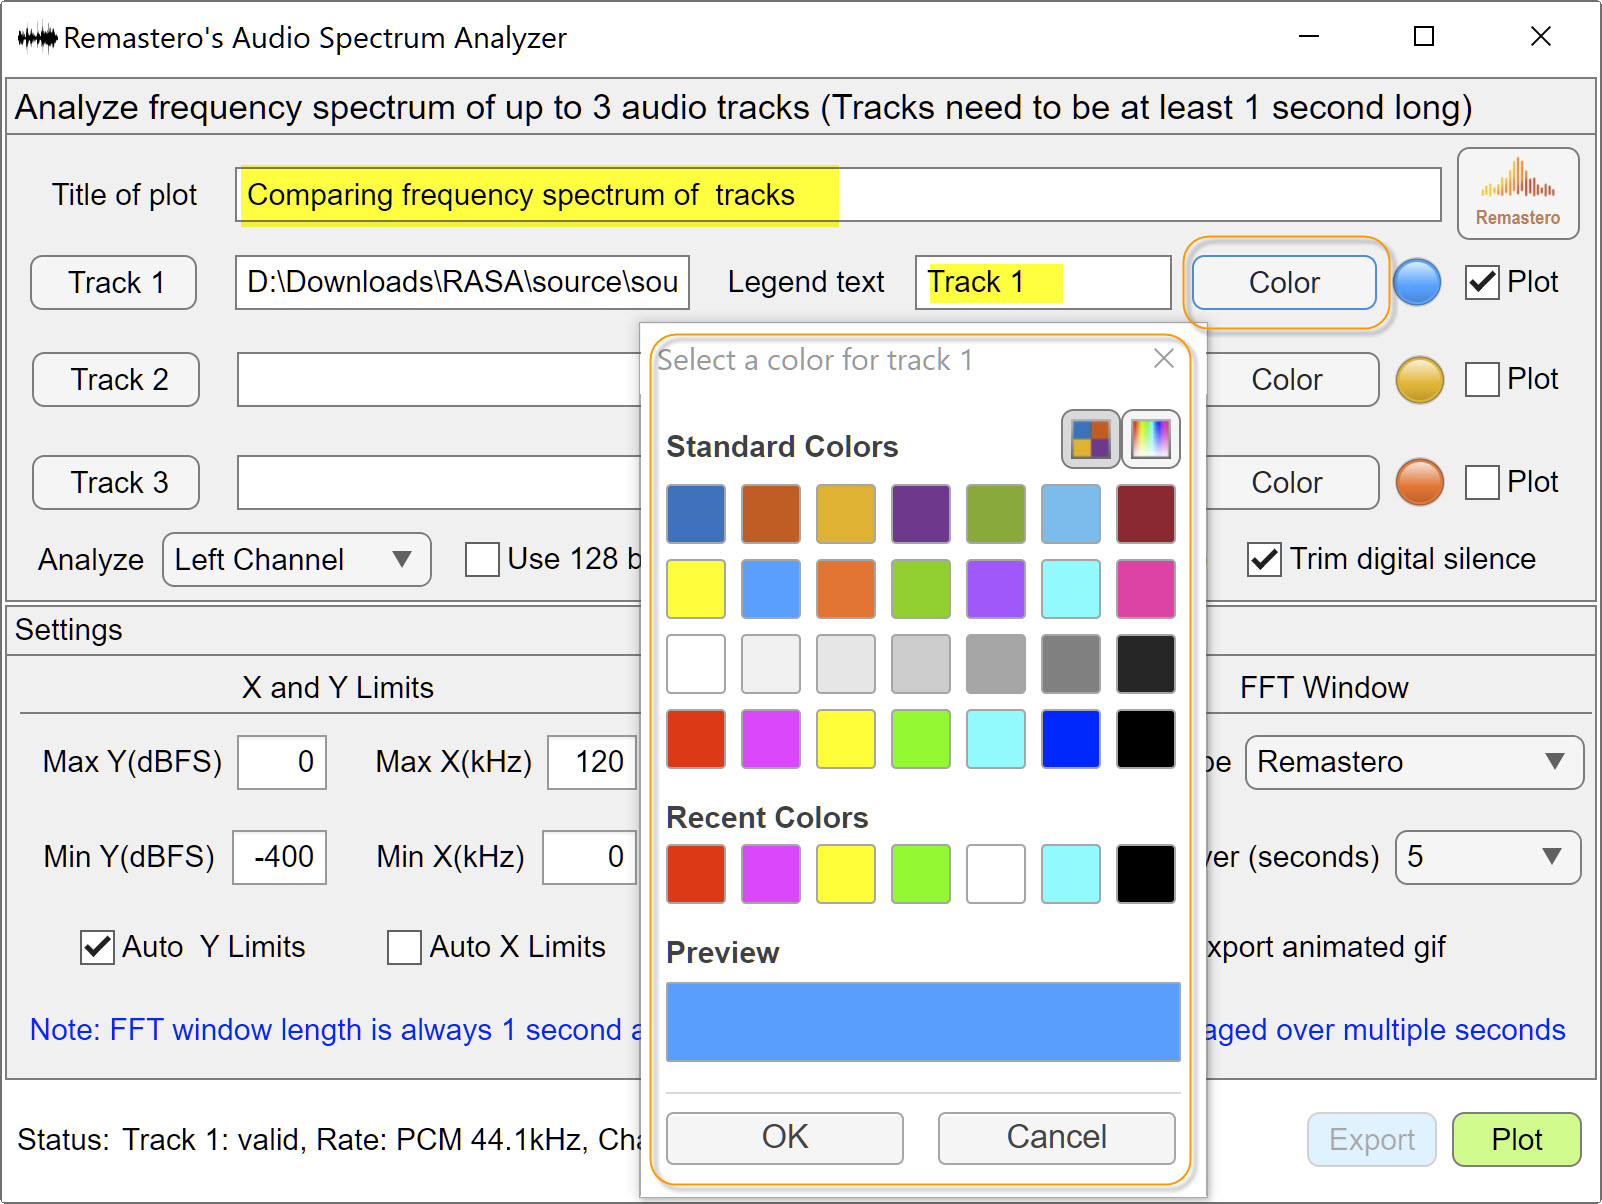Select red swatch in Recent Colors
The image size is (1602, 1204).
click(696, 874)
